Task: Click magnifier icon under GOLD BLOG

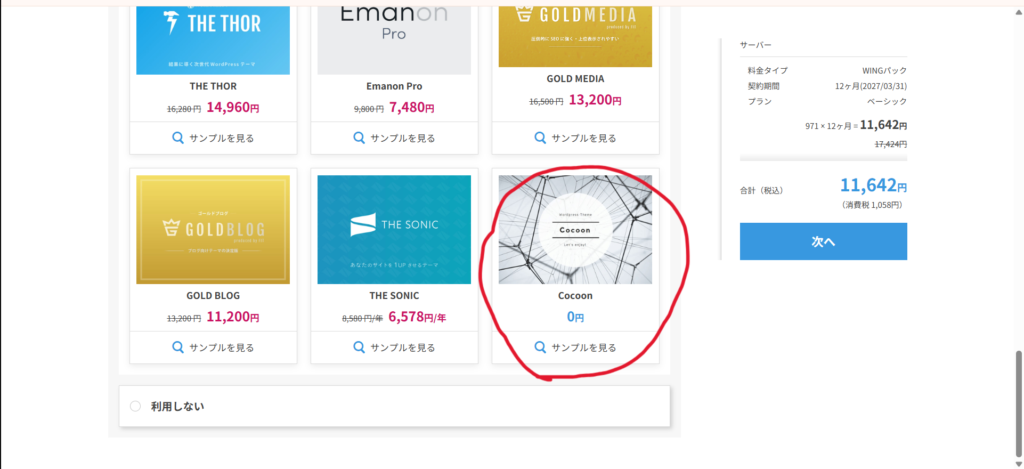Action: pos(178,347)
